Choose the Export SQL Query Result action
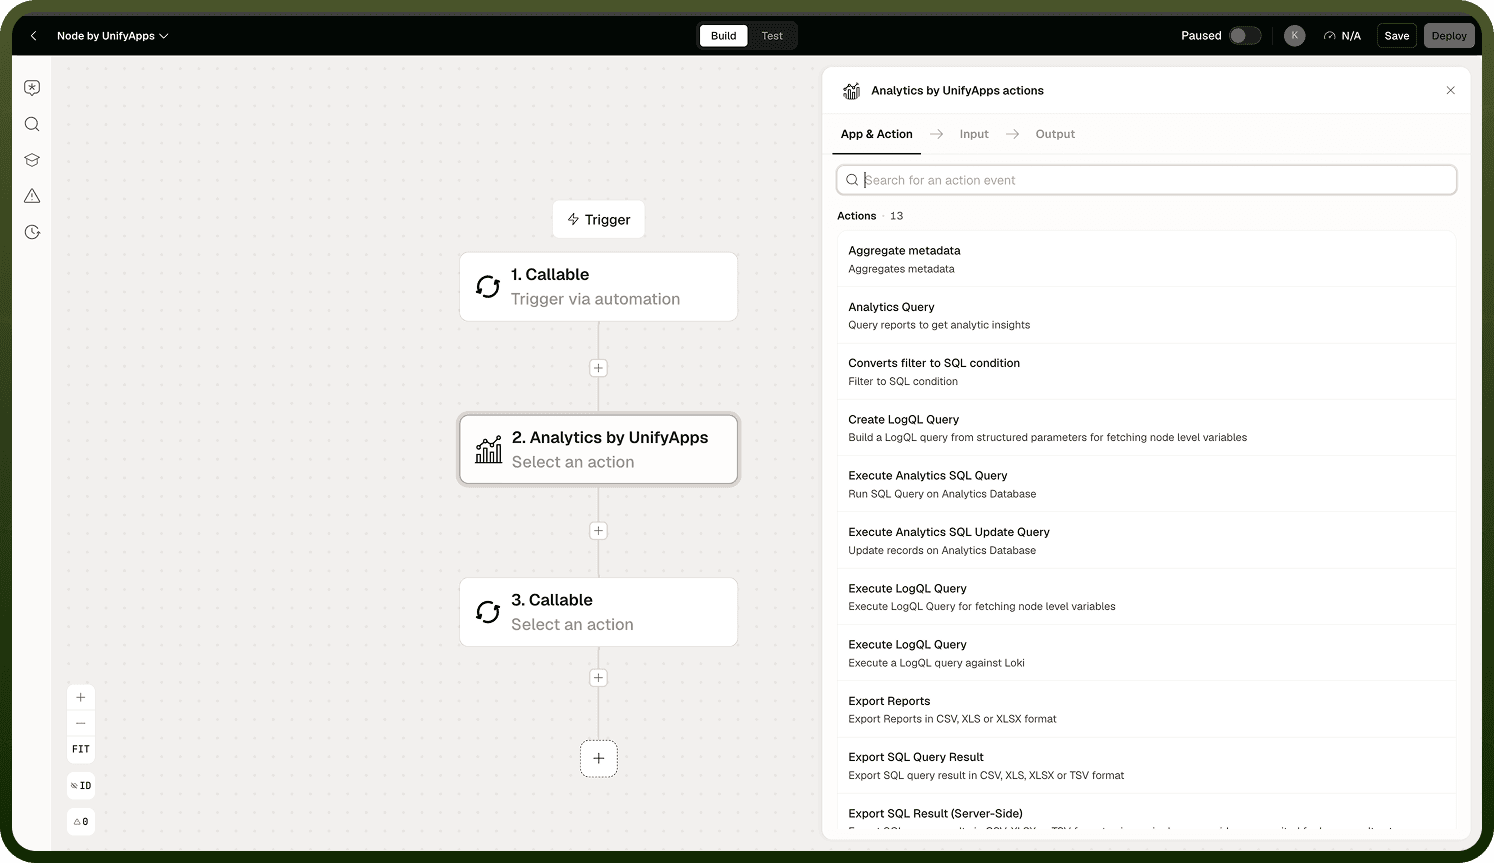 coord(1146,766)
